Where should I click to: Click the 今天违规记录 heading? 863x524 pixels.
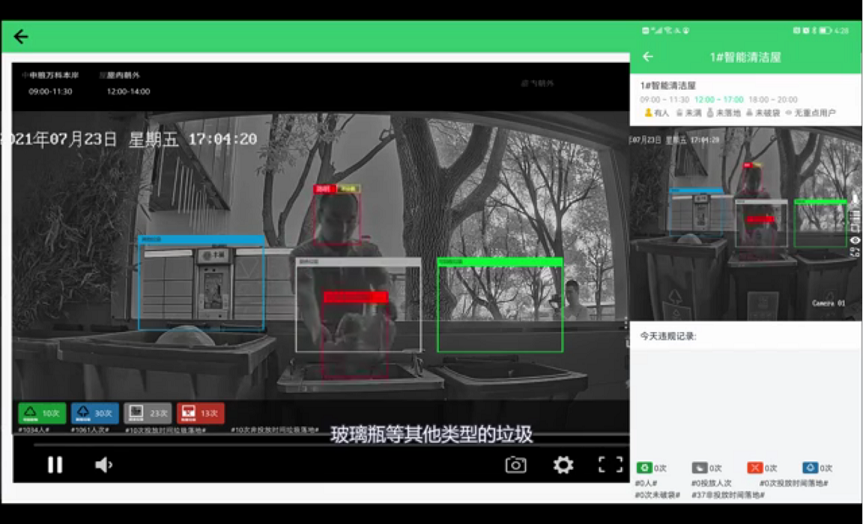(x=669, y=336)
